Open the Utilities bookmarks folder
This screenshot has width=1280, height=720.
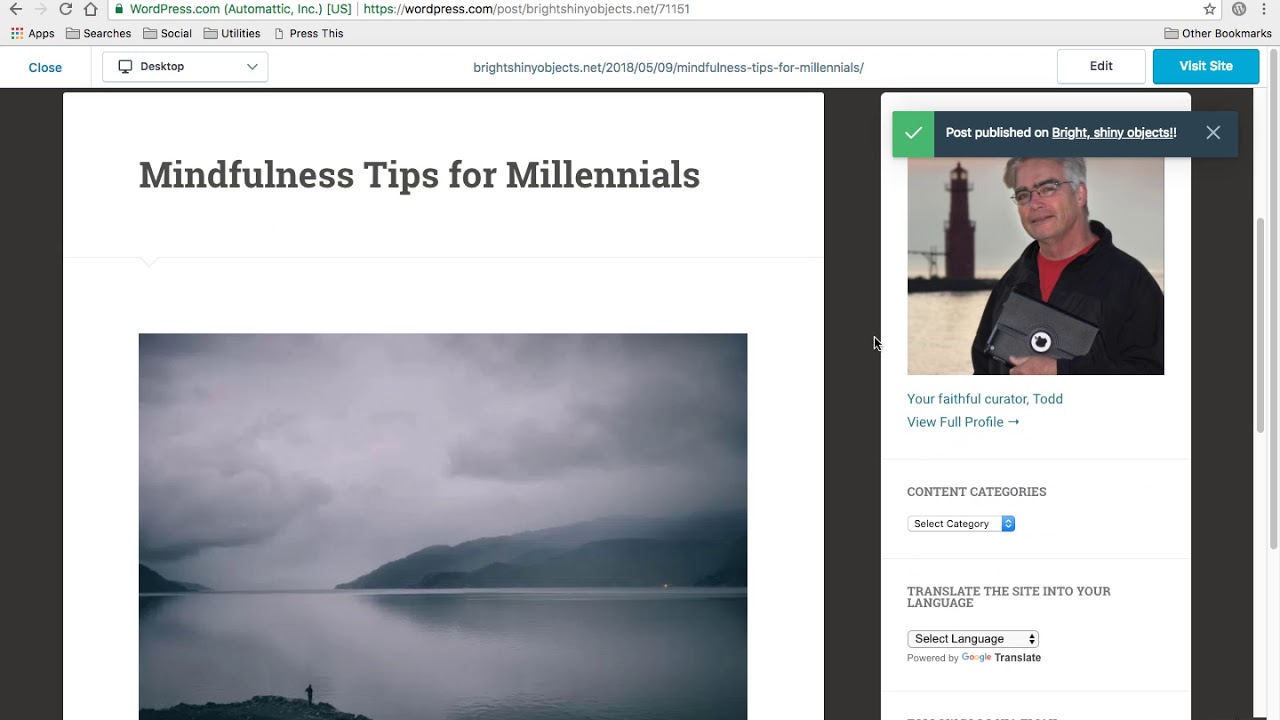coord(232,33)
